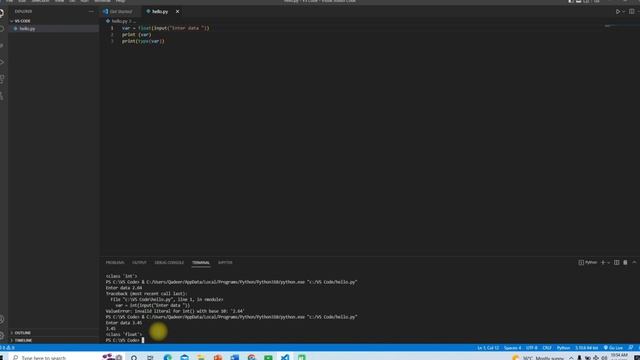Open Cortana circle on the taskbar
The width and height of the screenshot is (640, 360).
pos(134,358)
